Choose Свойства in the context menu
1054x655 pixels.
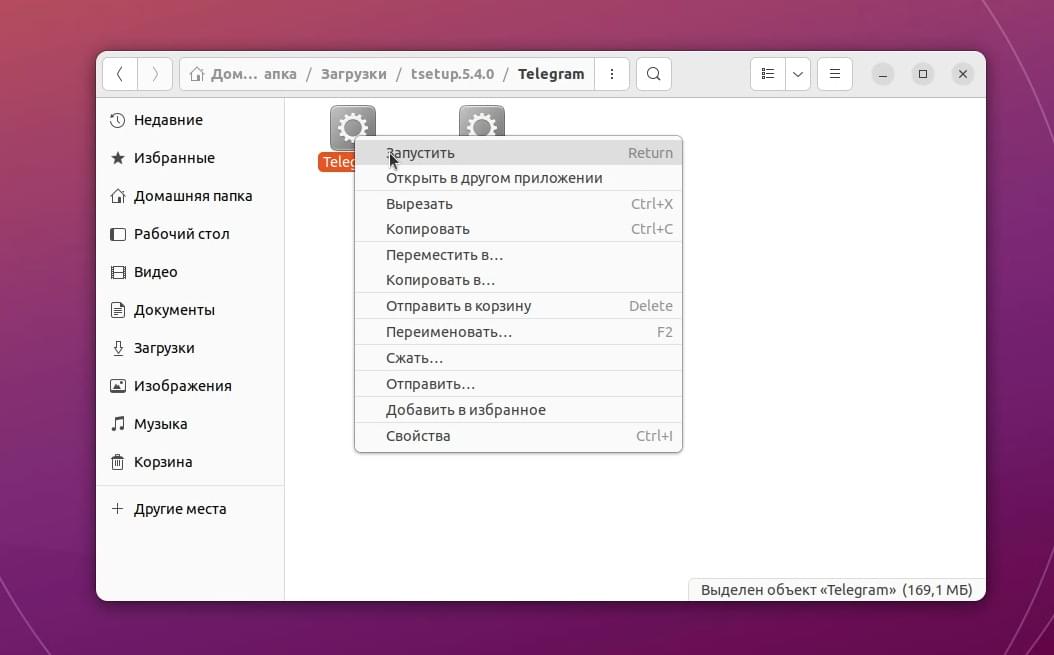point(518,436)
